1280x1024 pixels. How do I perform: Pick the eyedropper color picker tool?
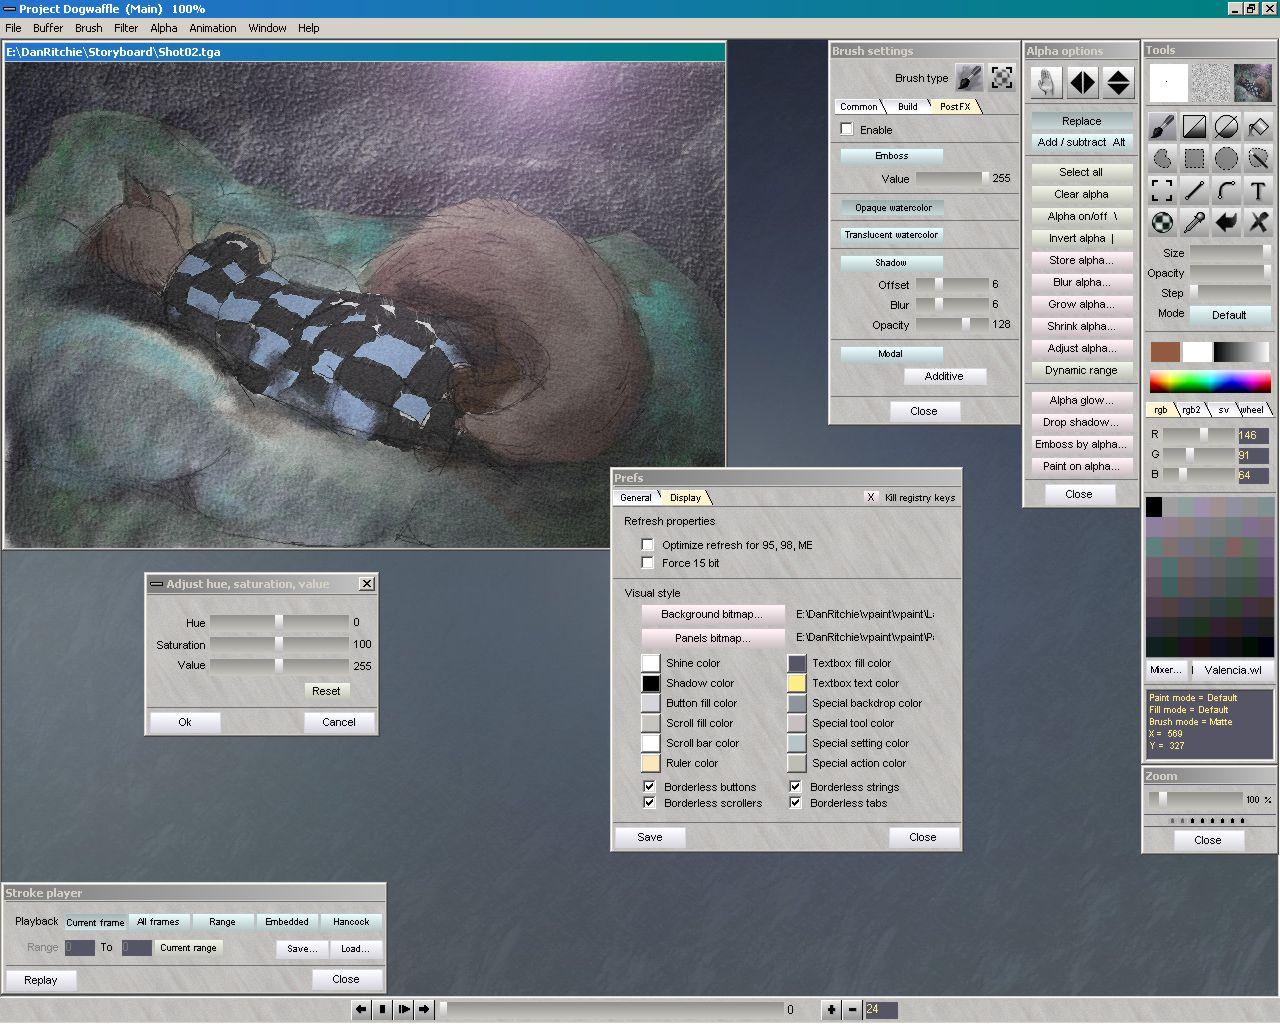tap(1194, 222)
